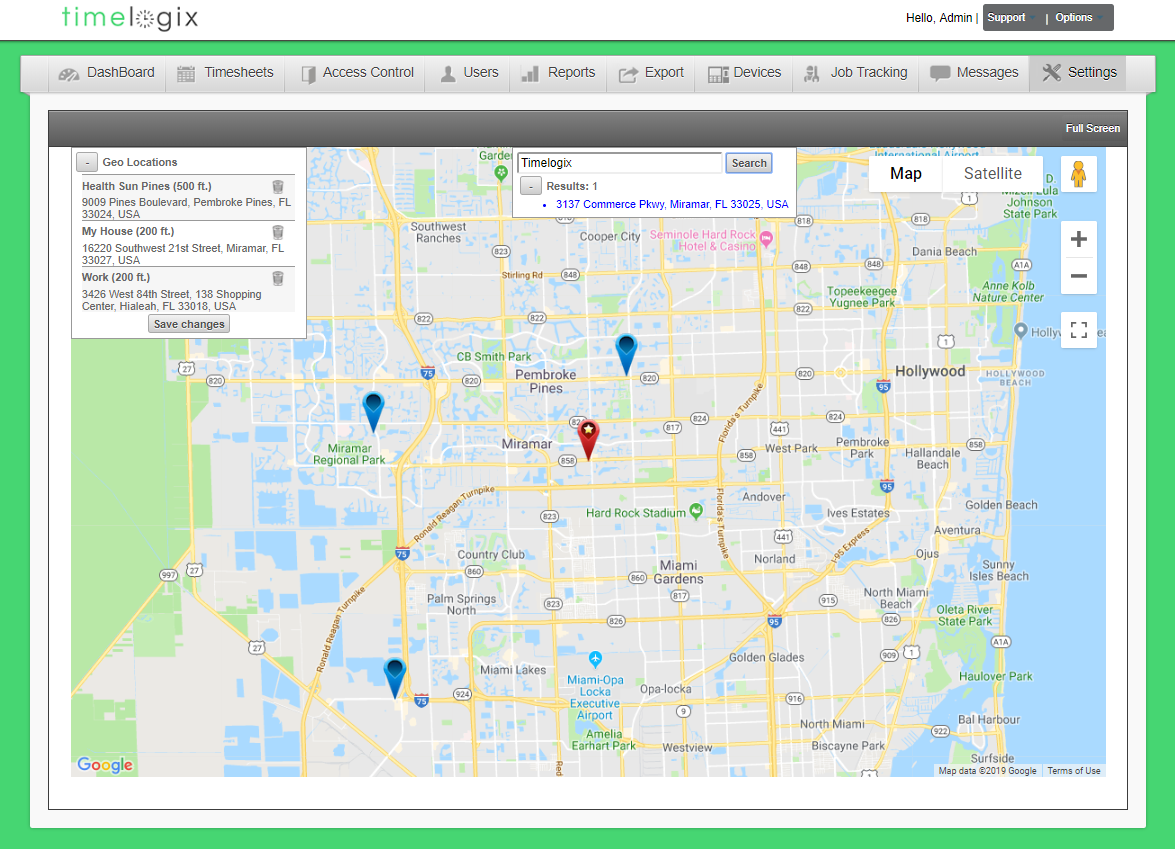Open the 3137 Commerce Pkwy search result
The width and height of the screenshot is (1175, 849).
(671, 204)
